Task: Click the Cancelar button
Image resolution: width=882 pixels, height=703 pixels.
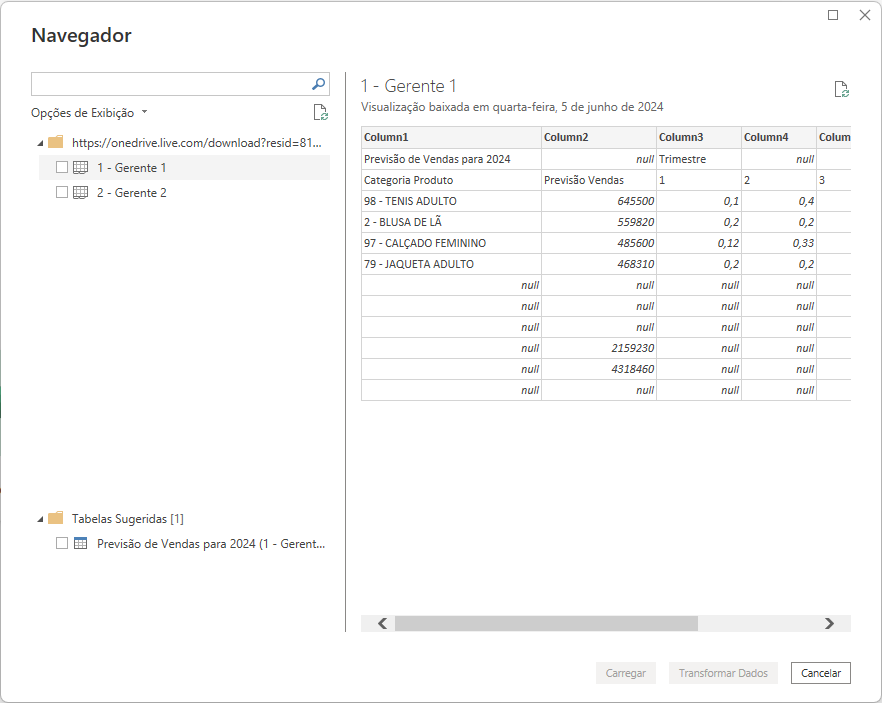Action: click(820, 673)
